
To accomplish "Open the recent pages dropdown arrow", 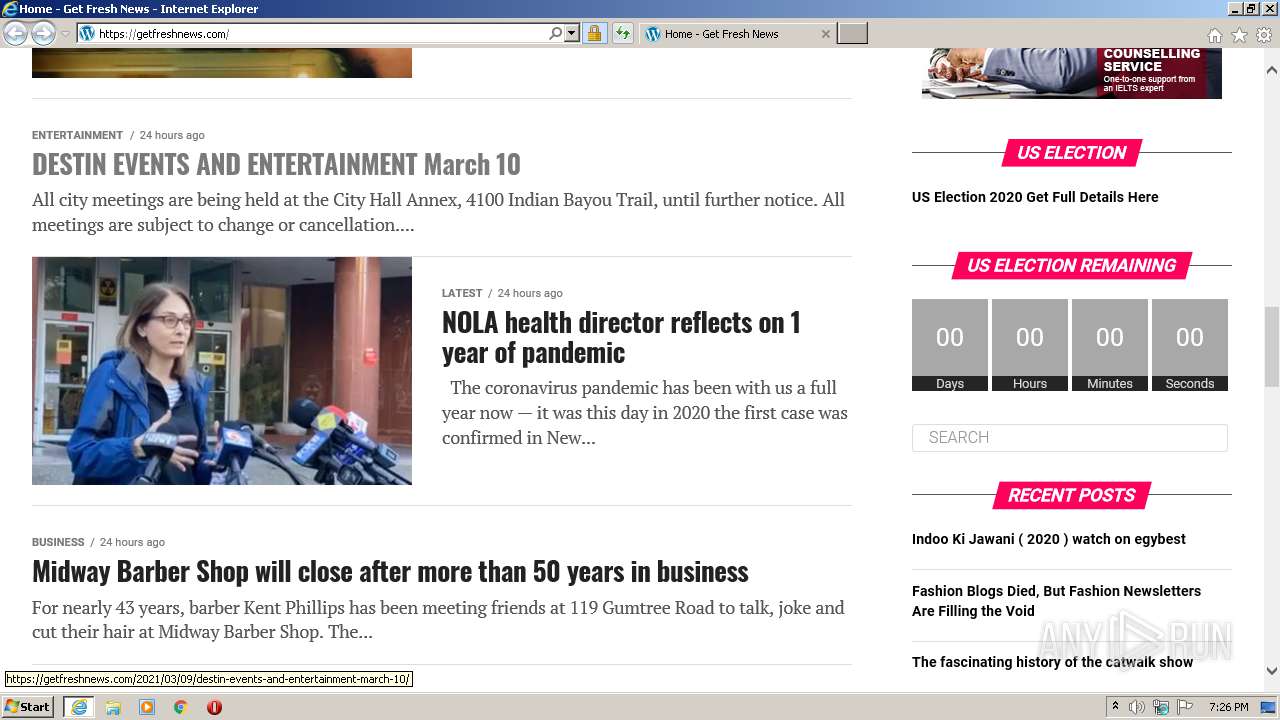I will click(65, 34).
